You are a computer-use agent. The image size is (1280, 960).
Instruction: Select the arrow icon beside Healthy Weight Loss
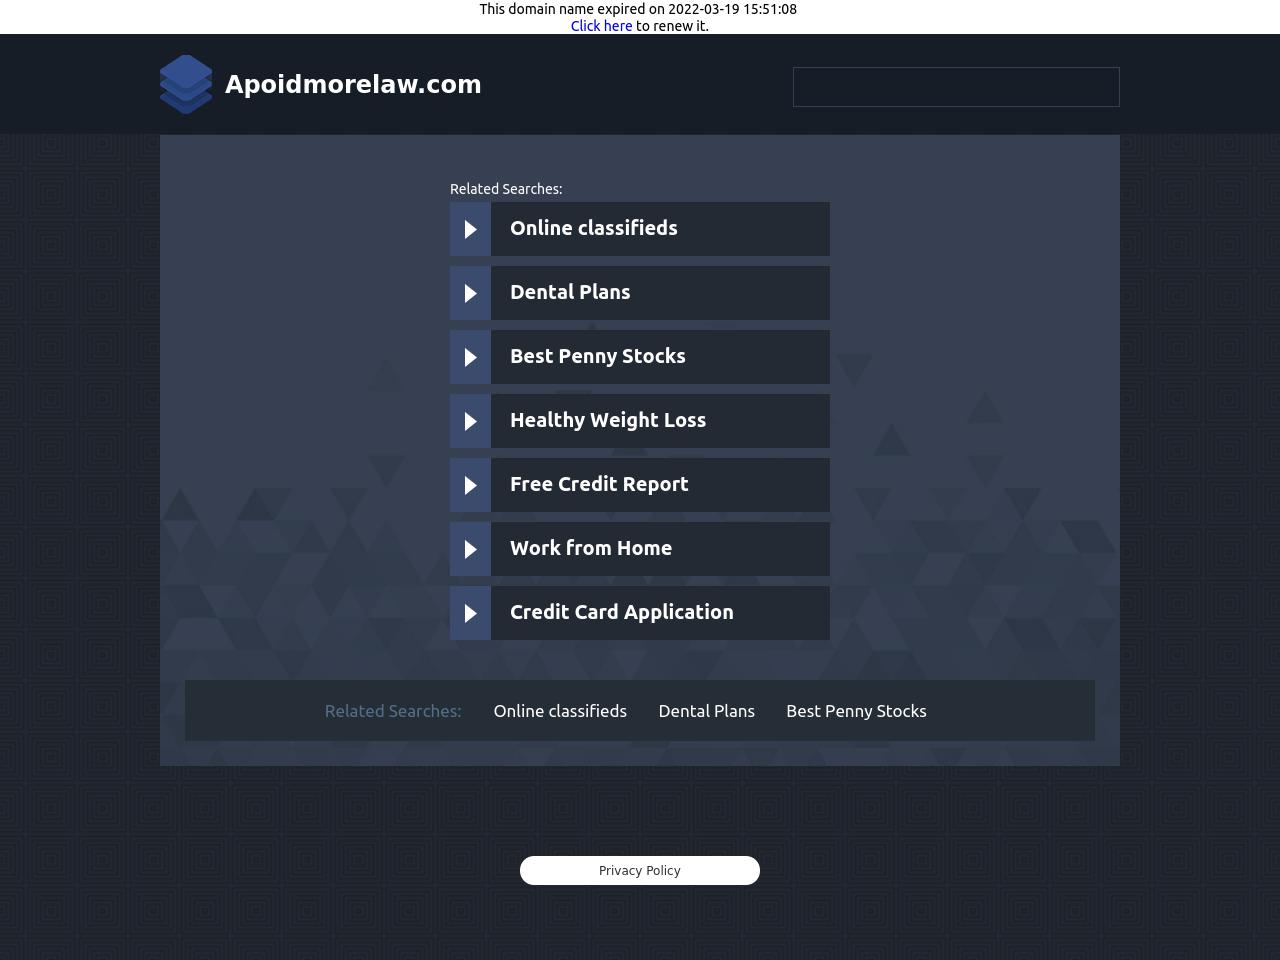(x=470, y=421)
